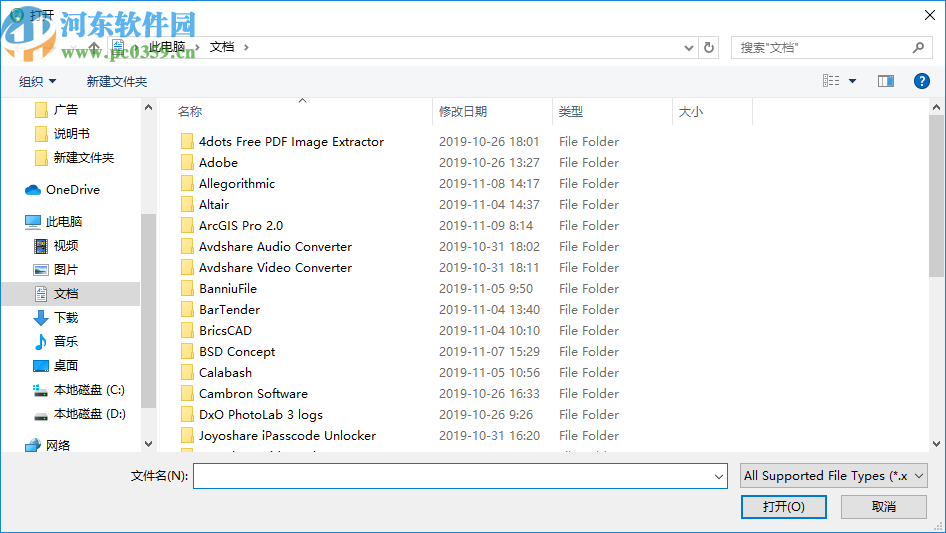
Task: Click the 新建文件夹 toolbar button
Action: [x=117, y=81]
